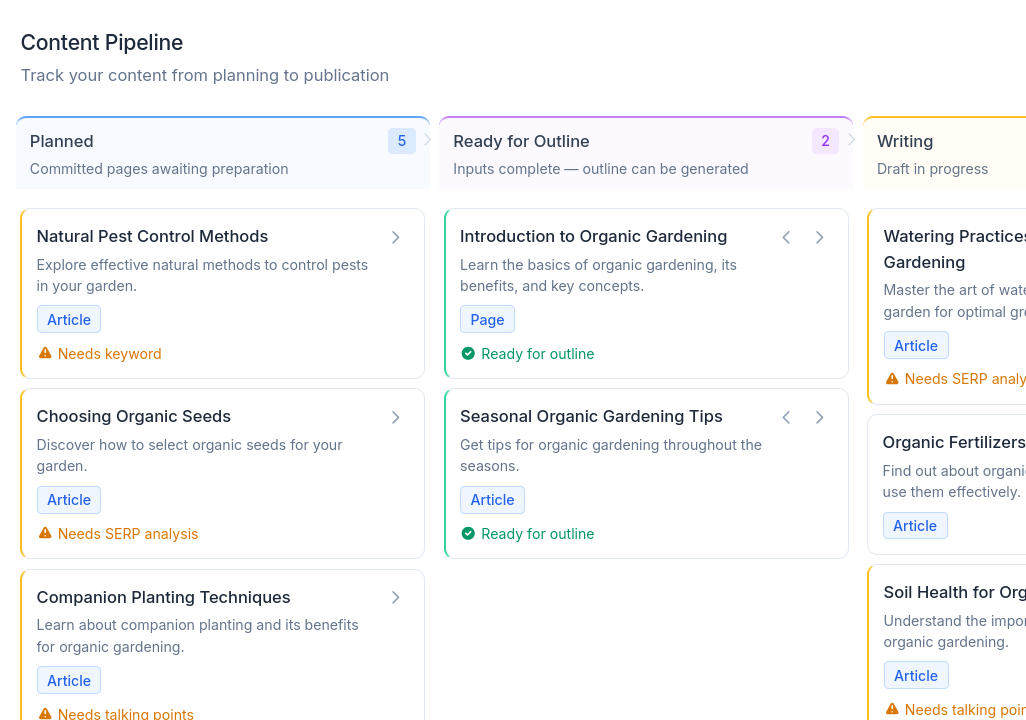The width and height of the screenshot is (1026, 720).
Task: Open the "Needs SERP analysis" status link
Action: [127, 533]
